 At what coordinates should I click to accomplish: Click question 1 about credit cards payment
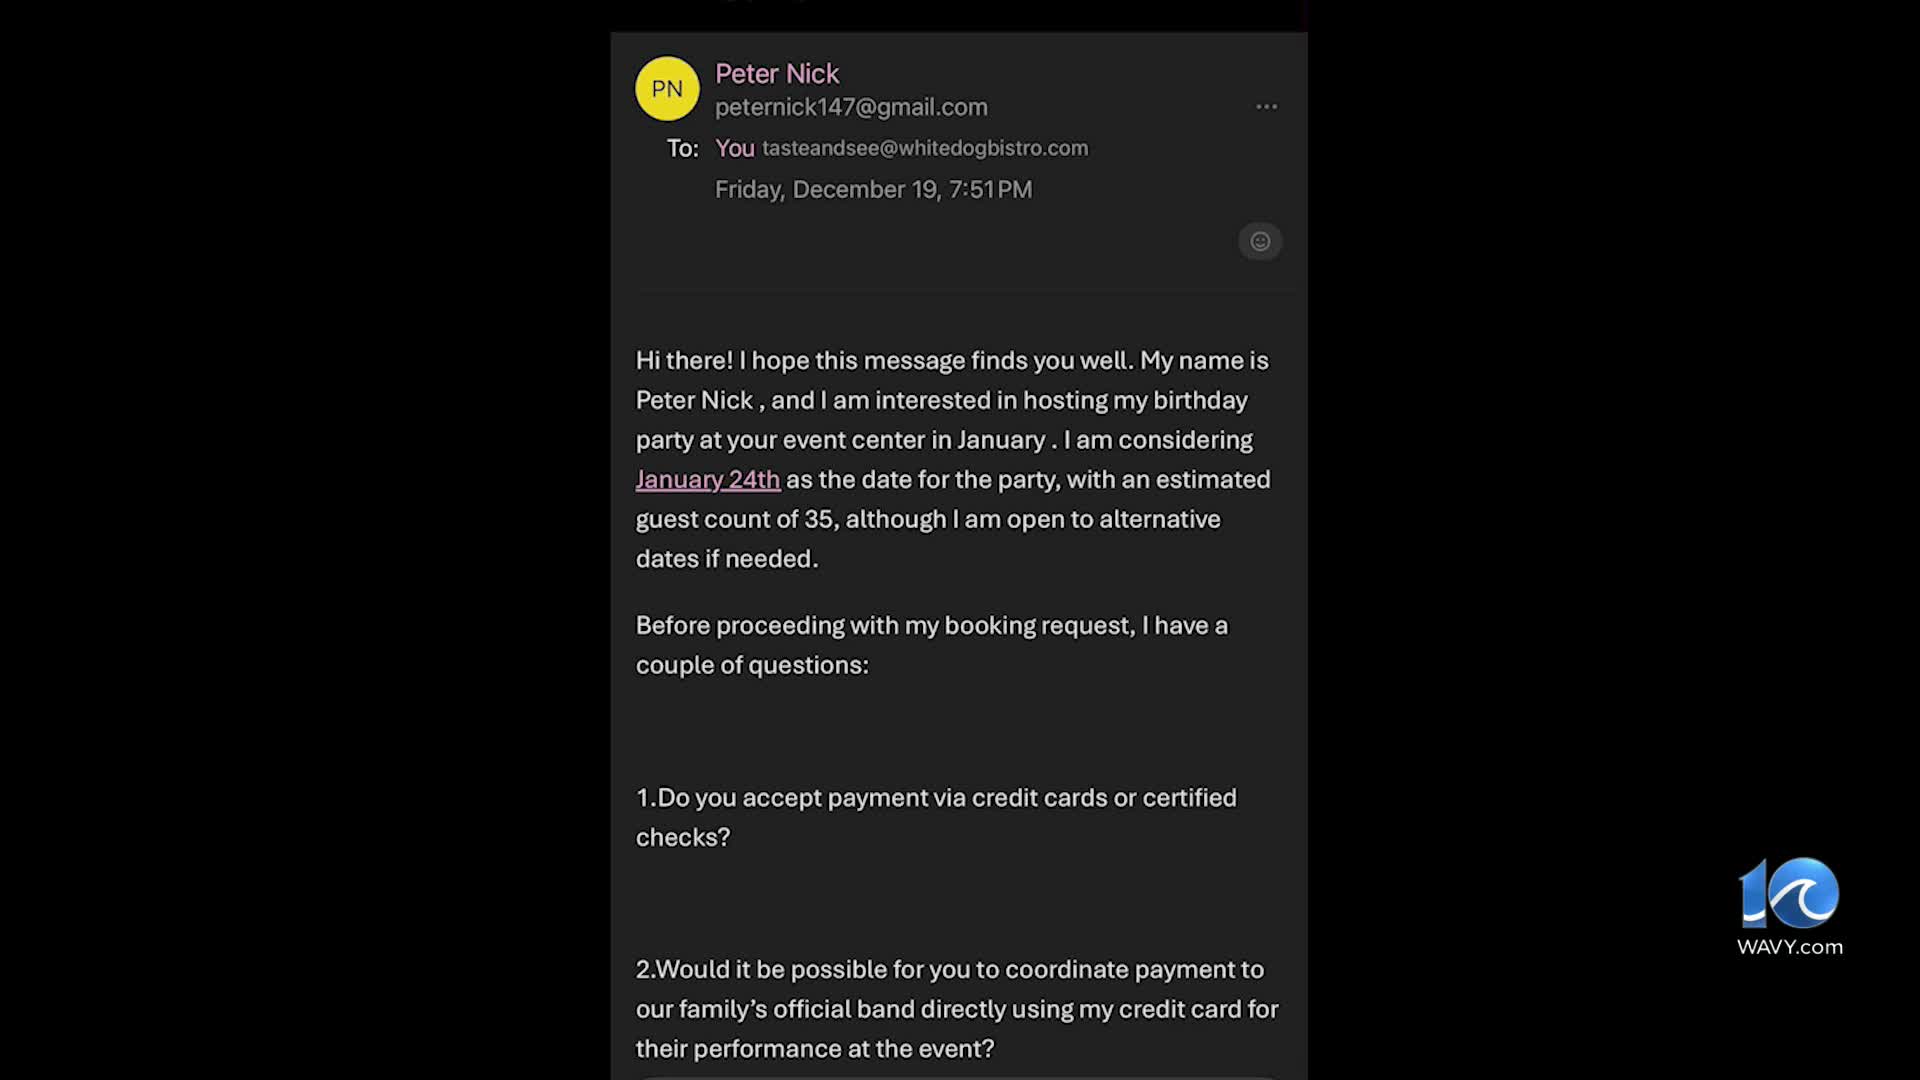[x=936, y=817]
